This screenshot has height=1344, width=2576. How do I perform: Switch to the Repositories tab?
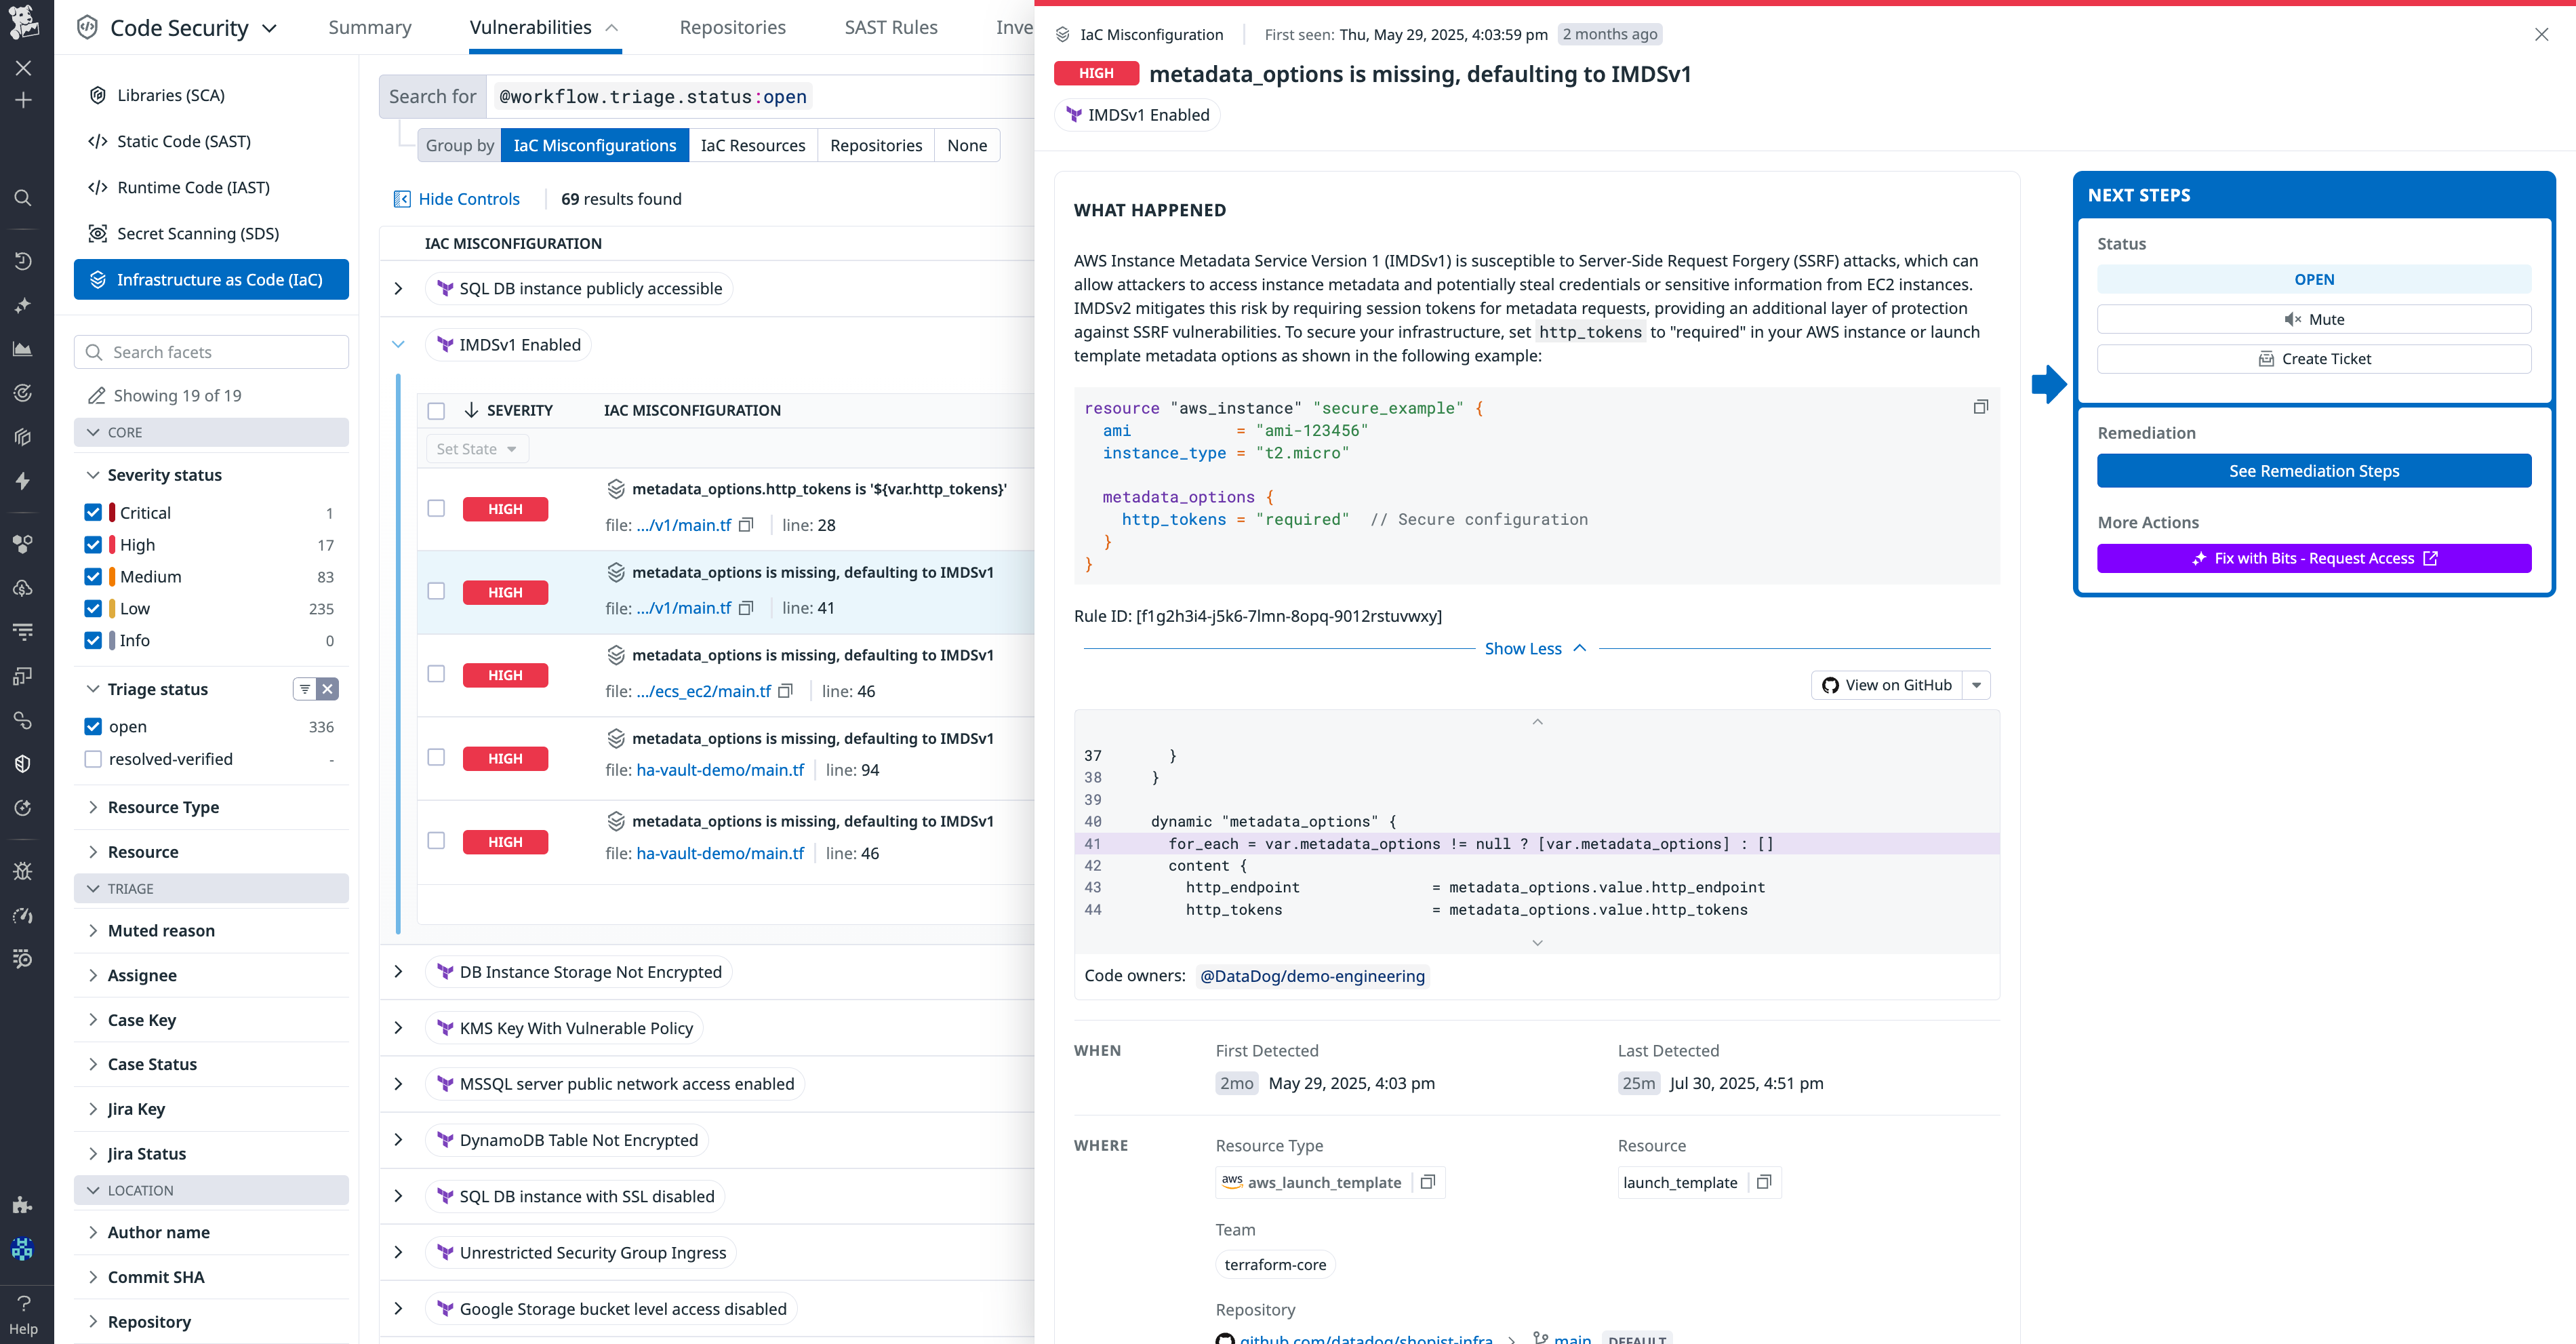(x=732, y=27)
